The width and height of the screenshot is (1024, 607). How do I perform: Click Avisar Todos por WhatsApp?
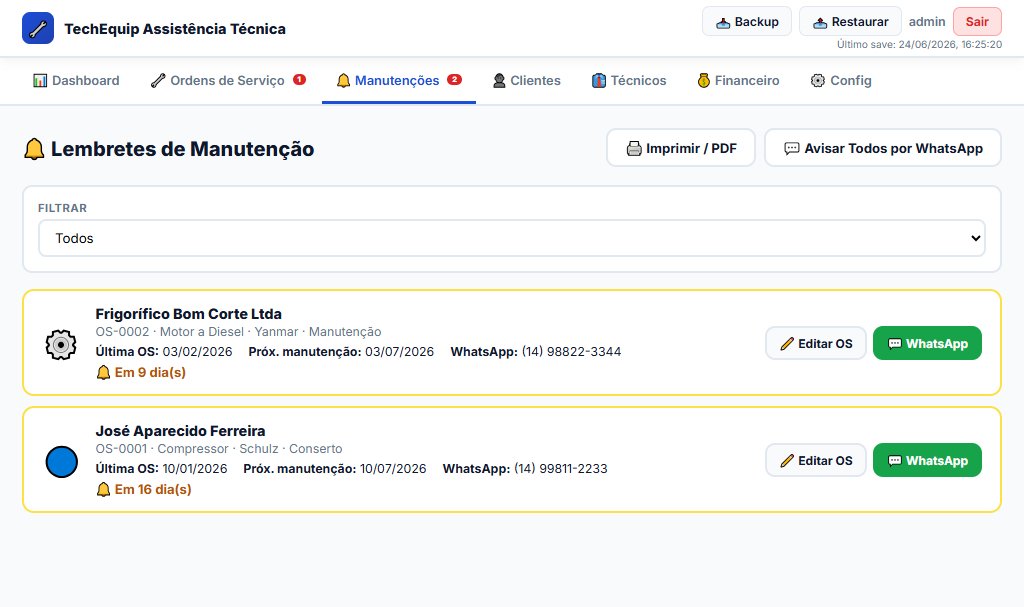point(883,148)
